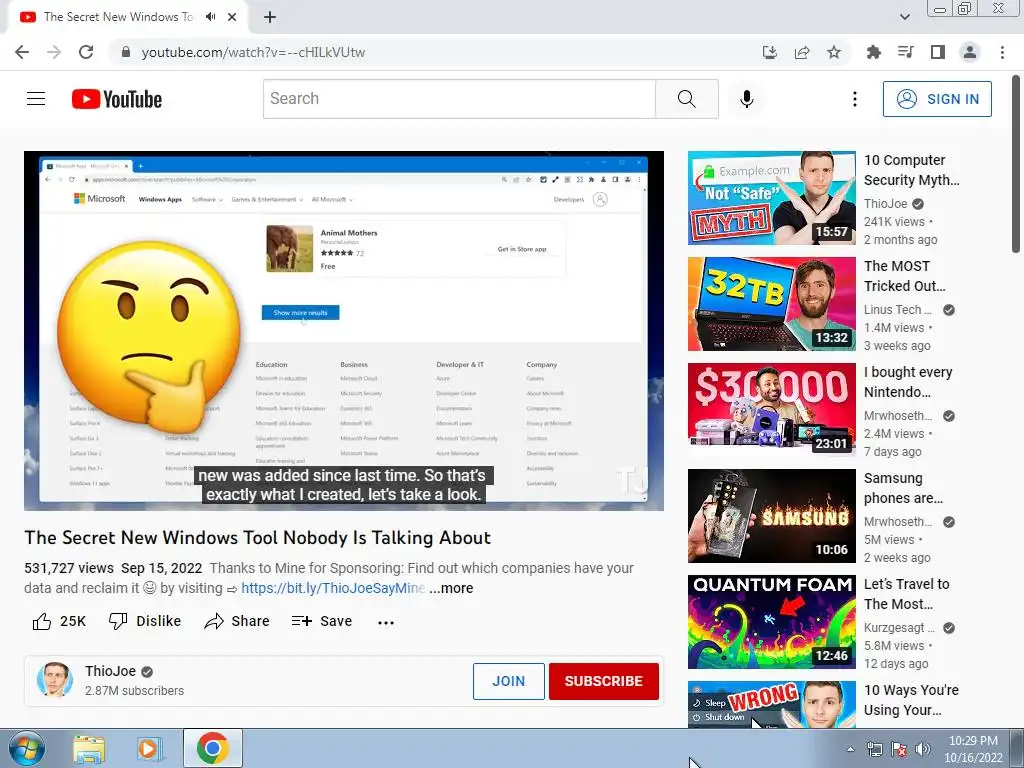The image size is (1024, 768).
Task: Share this page from the address bar icon
Action: click(x=802, y=52)
